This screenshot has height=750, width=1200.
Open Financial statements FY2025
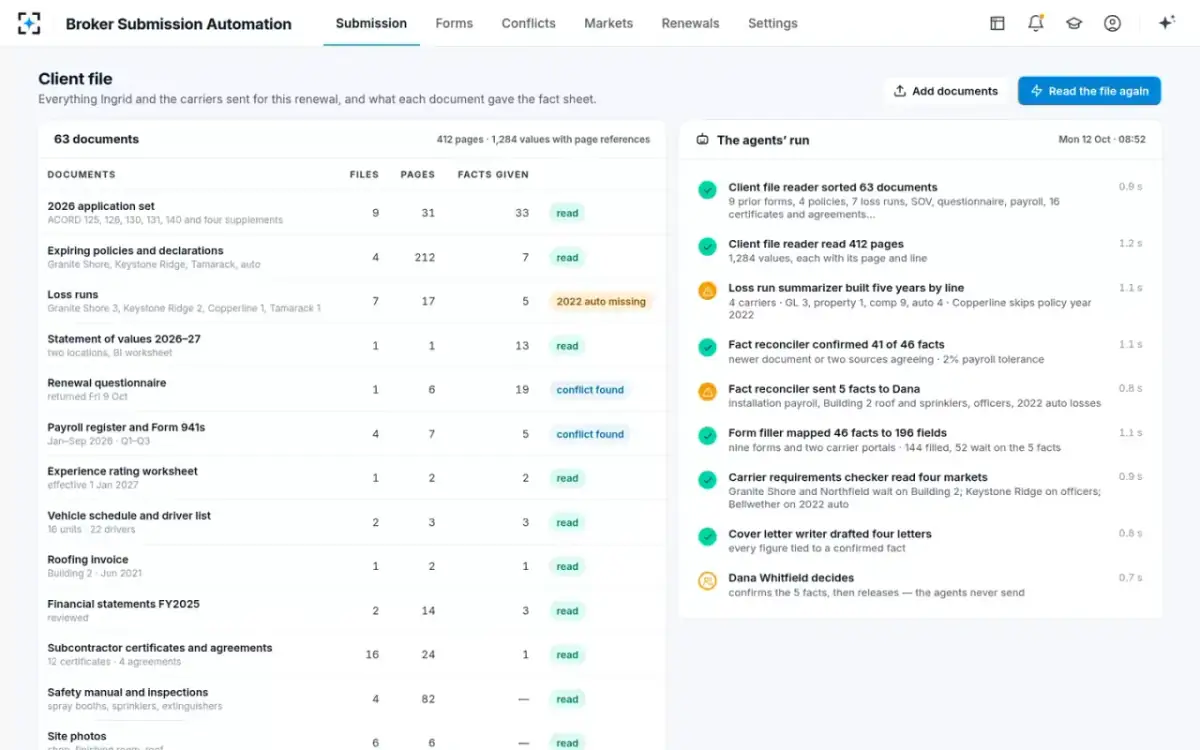(352, 610)
